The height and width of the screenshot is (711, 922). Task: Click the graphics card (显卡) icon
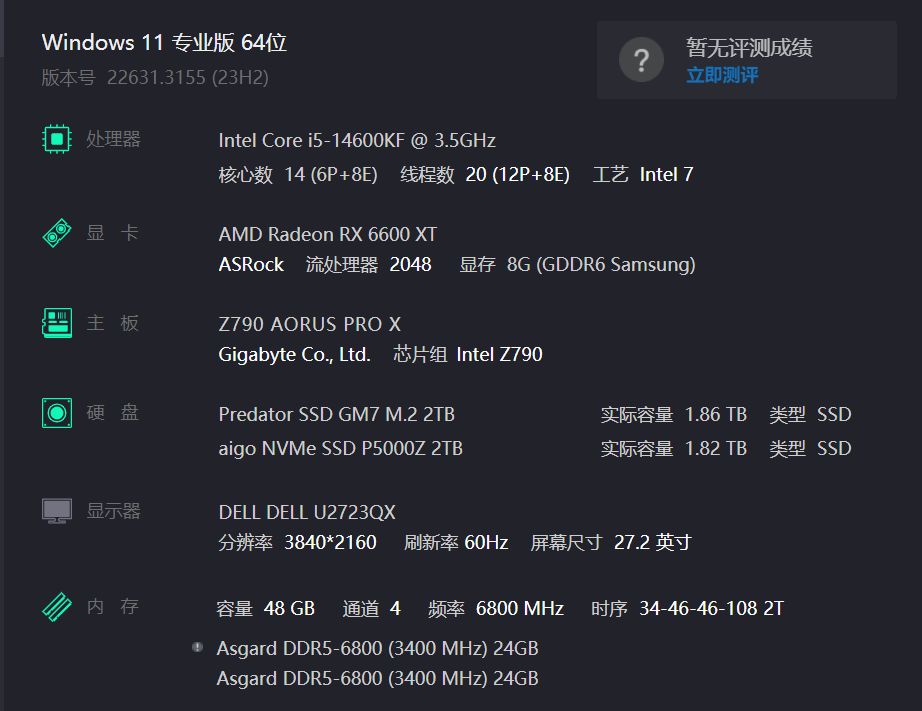(57, 233)
